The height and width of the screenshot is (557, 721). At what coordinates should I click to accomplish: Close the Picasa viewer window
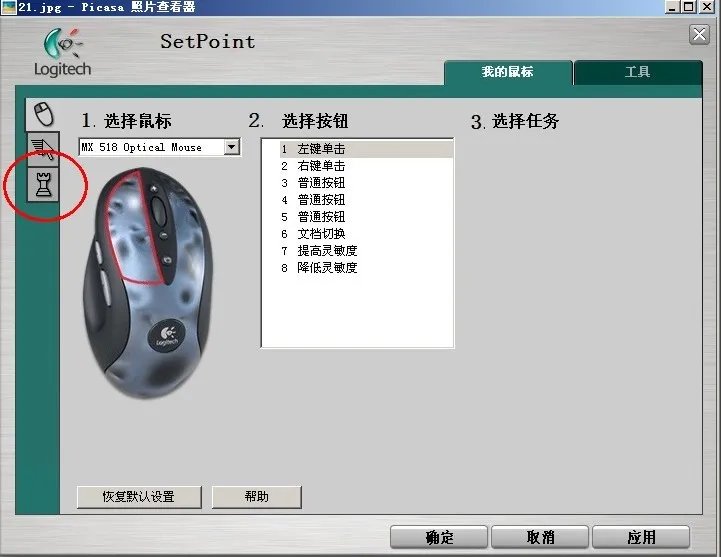pyautogui.click(x=707, y=7)
